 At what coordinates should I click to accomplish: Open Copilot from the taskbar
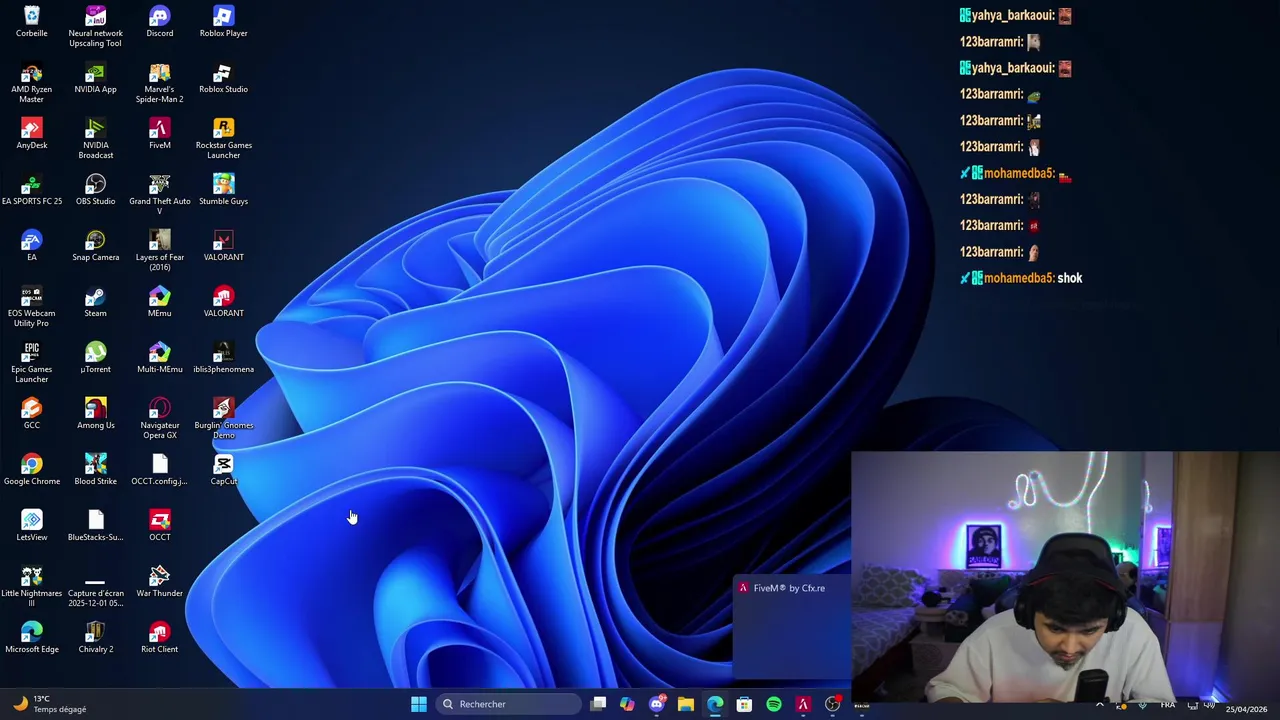click(627, 704)
